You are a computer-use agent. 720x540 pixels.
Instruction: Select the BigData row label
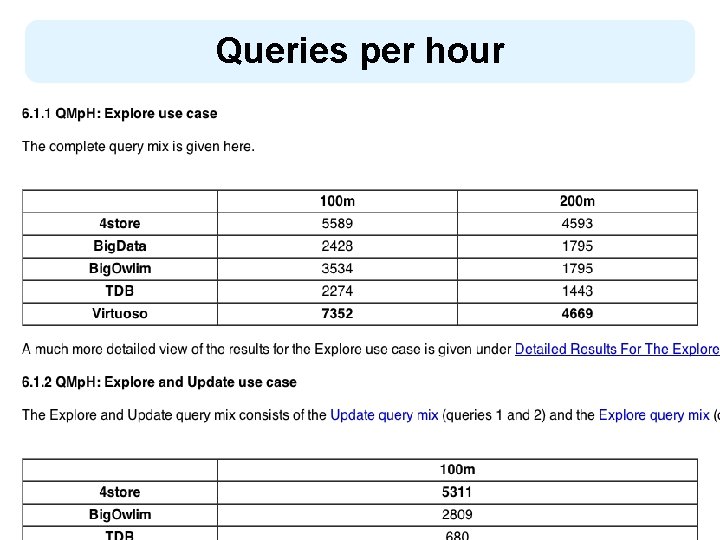click(x=120, y=246)
